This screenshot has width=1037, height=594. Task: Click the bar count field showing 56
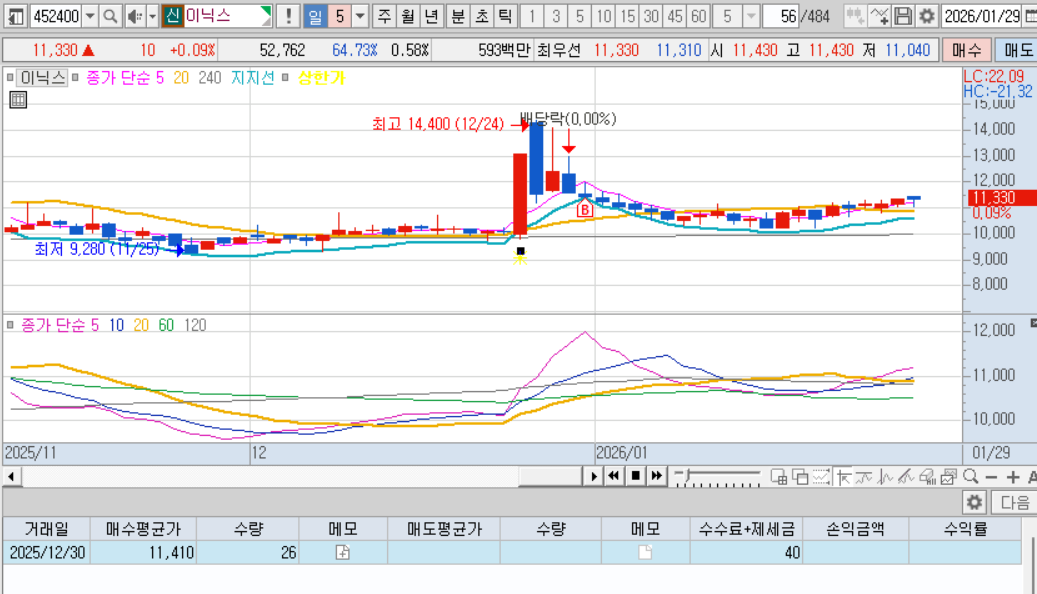(780, 16)
